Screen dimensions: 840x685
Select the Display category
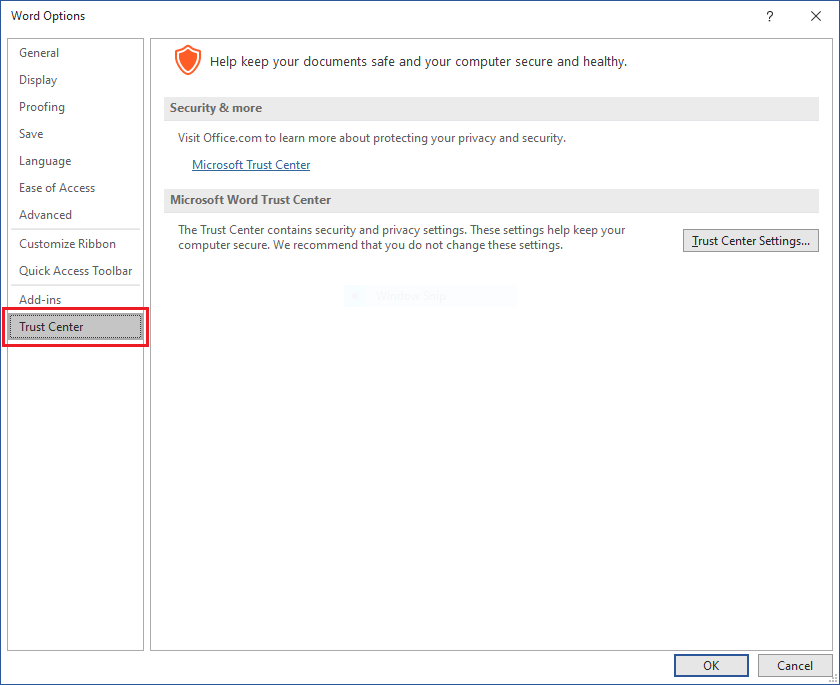(x=75, y=80)
